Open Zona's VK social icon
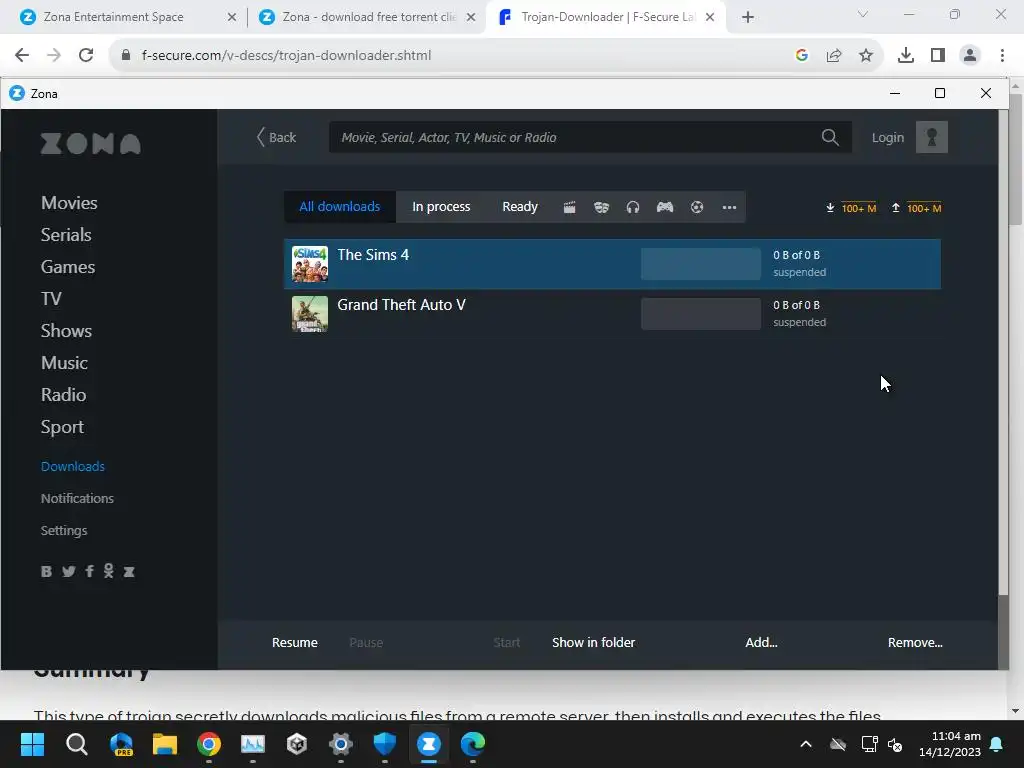 (46, 571)
